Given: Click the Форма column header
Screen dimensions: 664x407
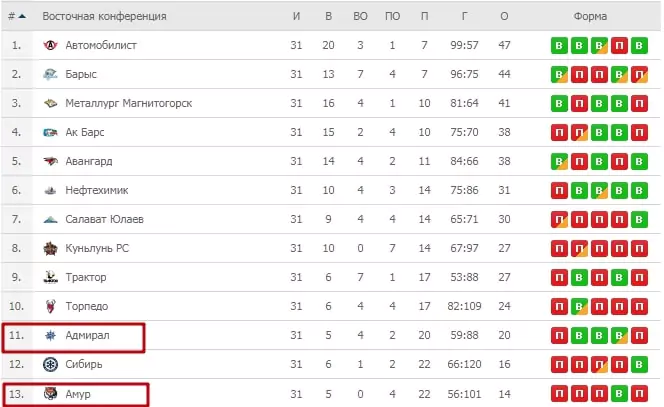Looking at the screenshot, I should click(x=590, y=16).
